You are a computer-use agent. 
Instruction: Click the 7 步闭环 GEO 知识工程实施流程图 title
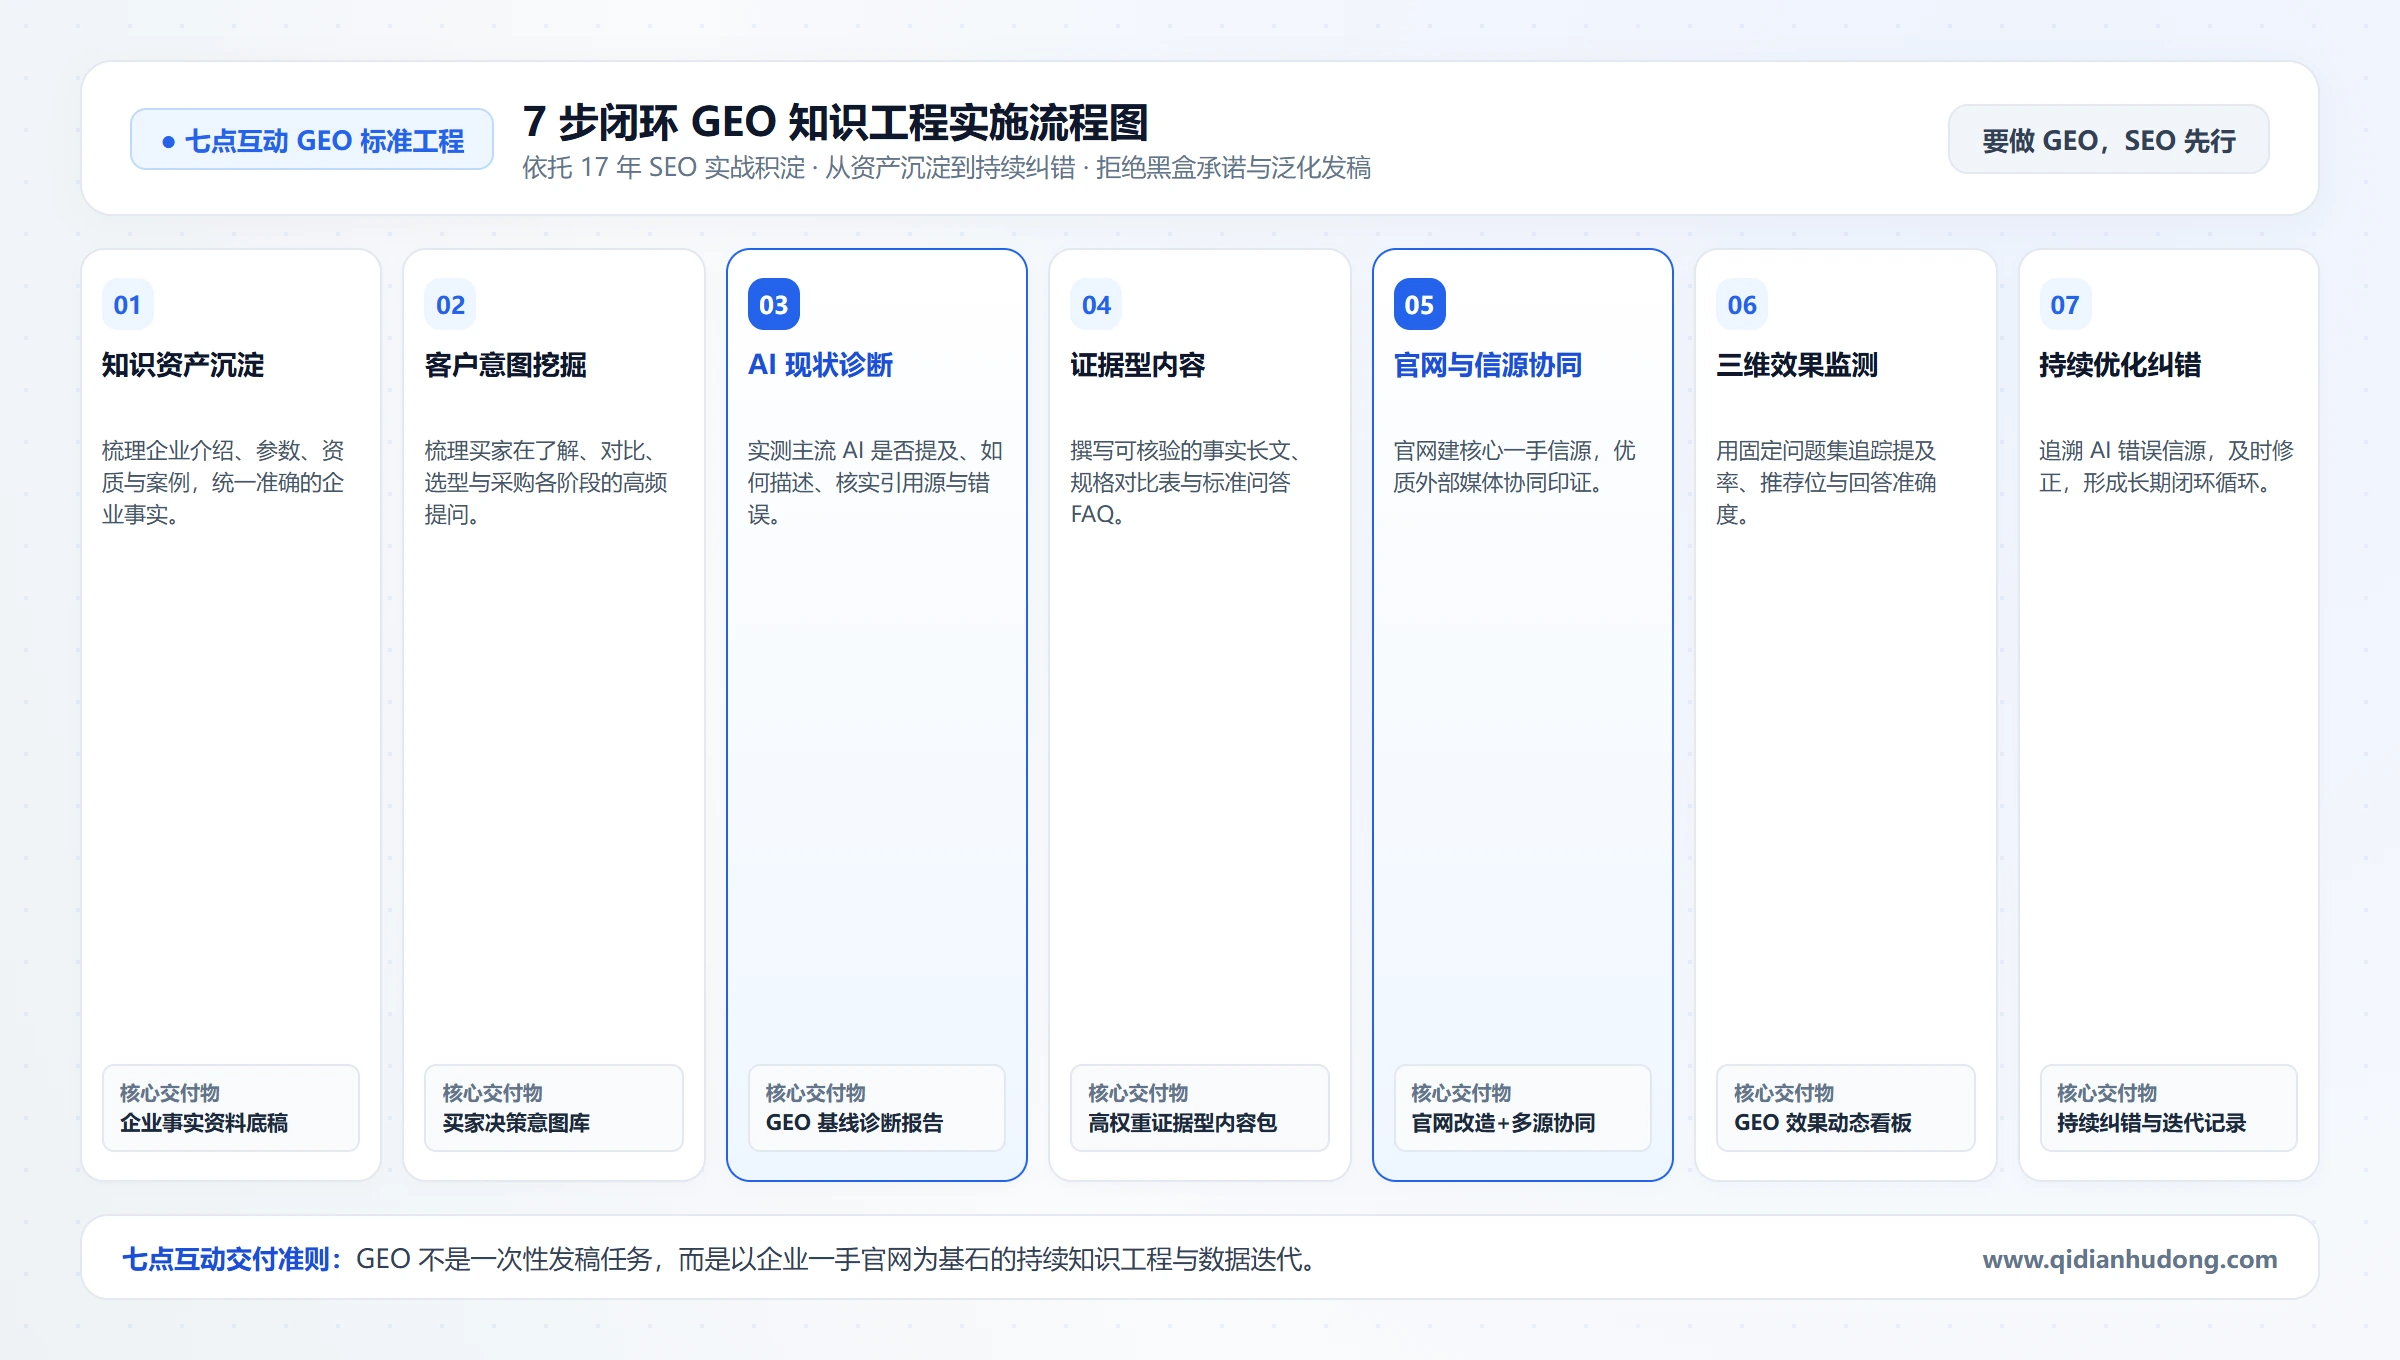click(835, 122)
